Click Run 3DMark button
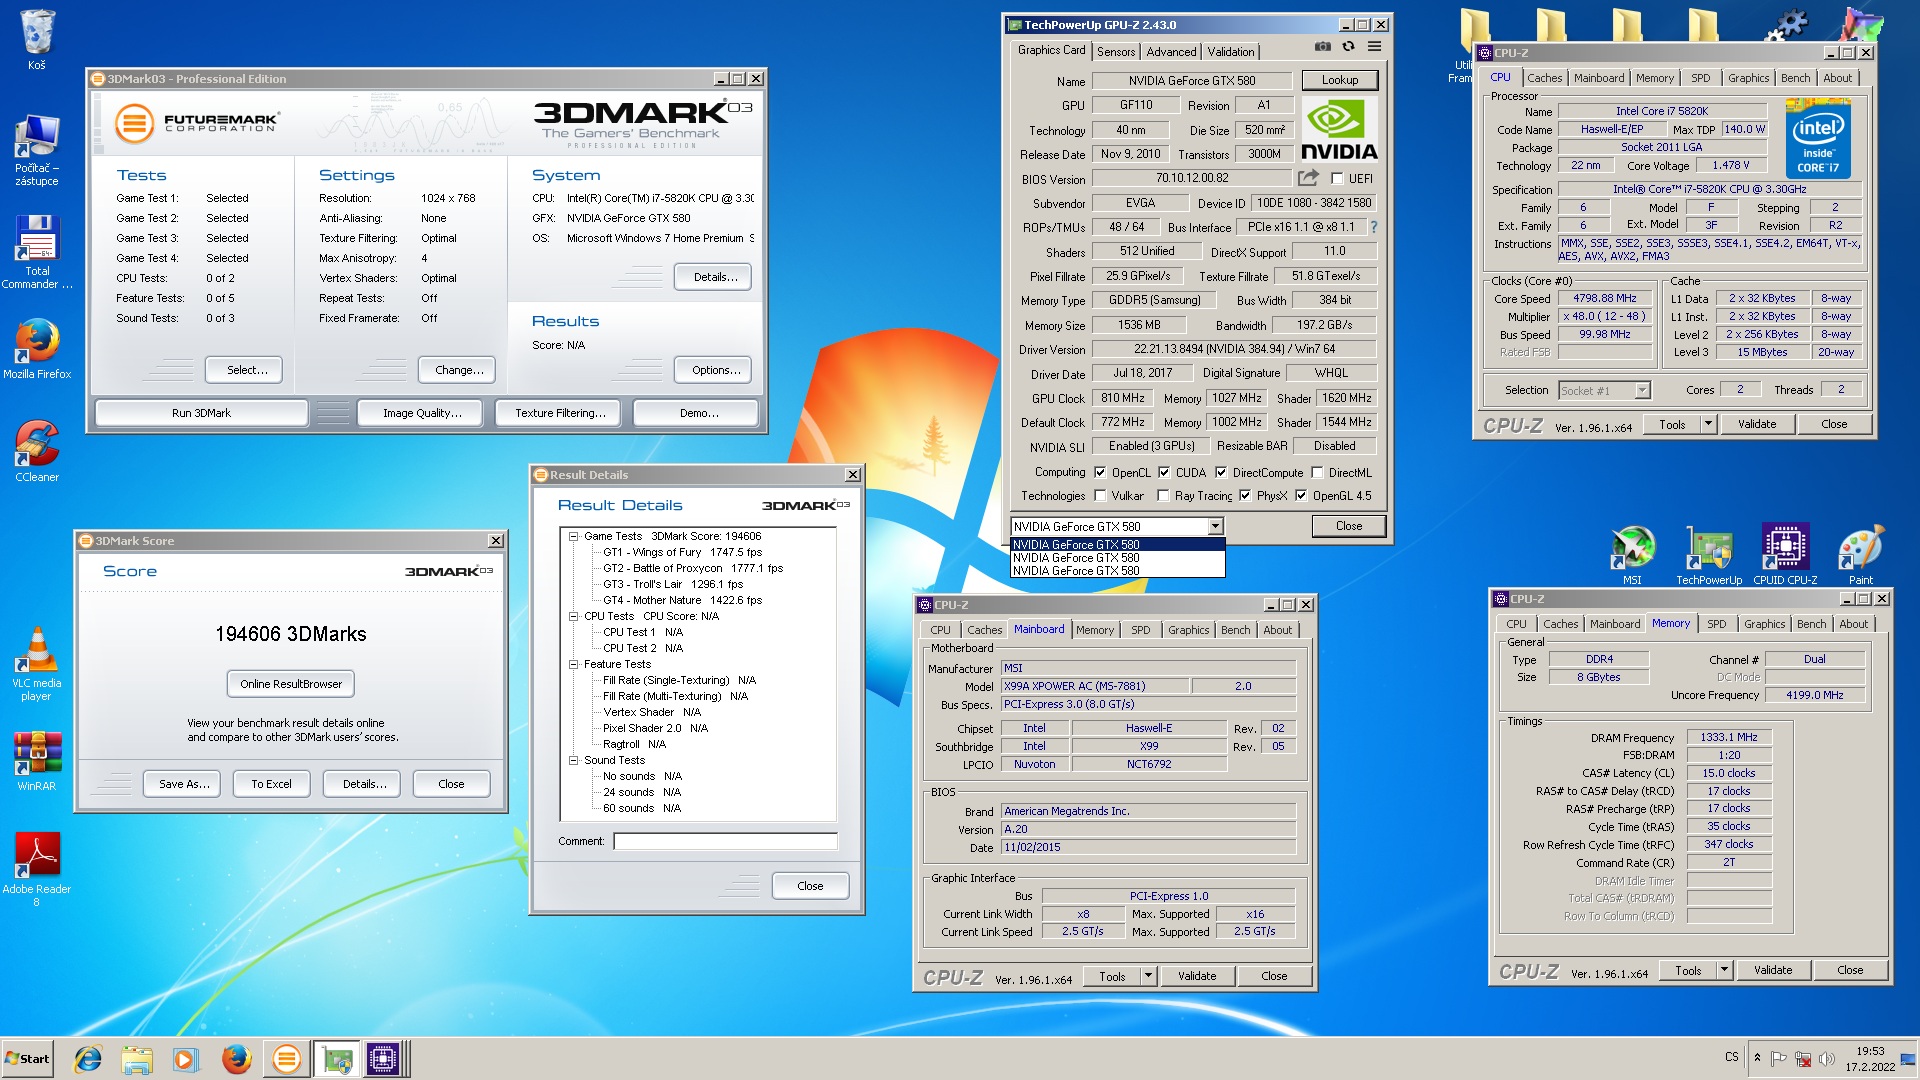This screenshot has height=1080, width=1920. point(201,413)
